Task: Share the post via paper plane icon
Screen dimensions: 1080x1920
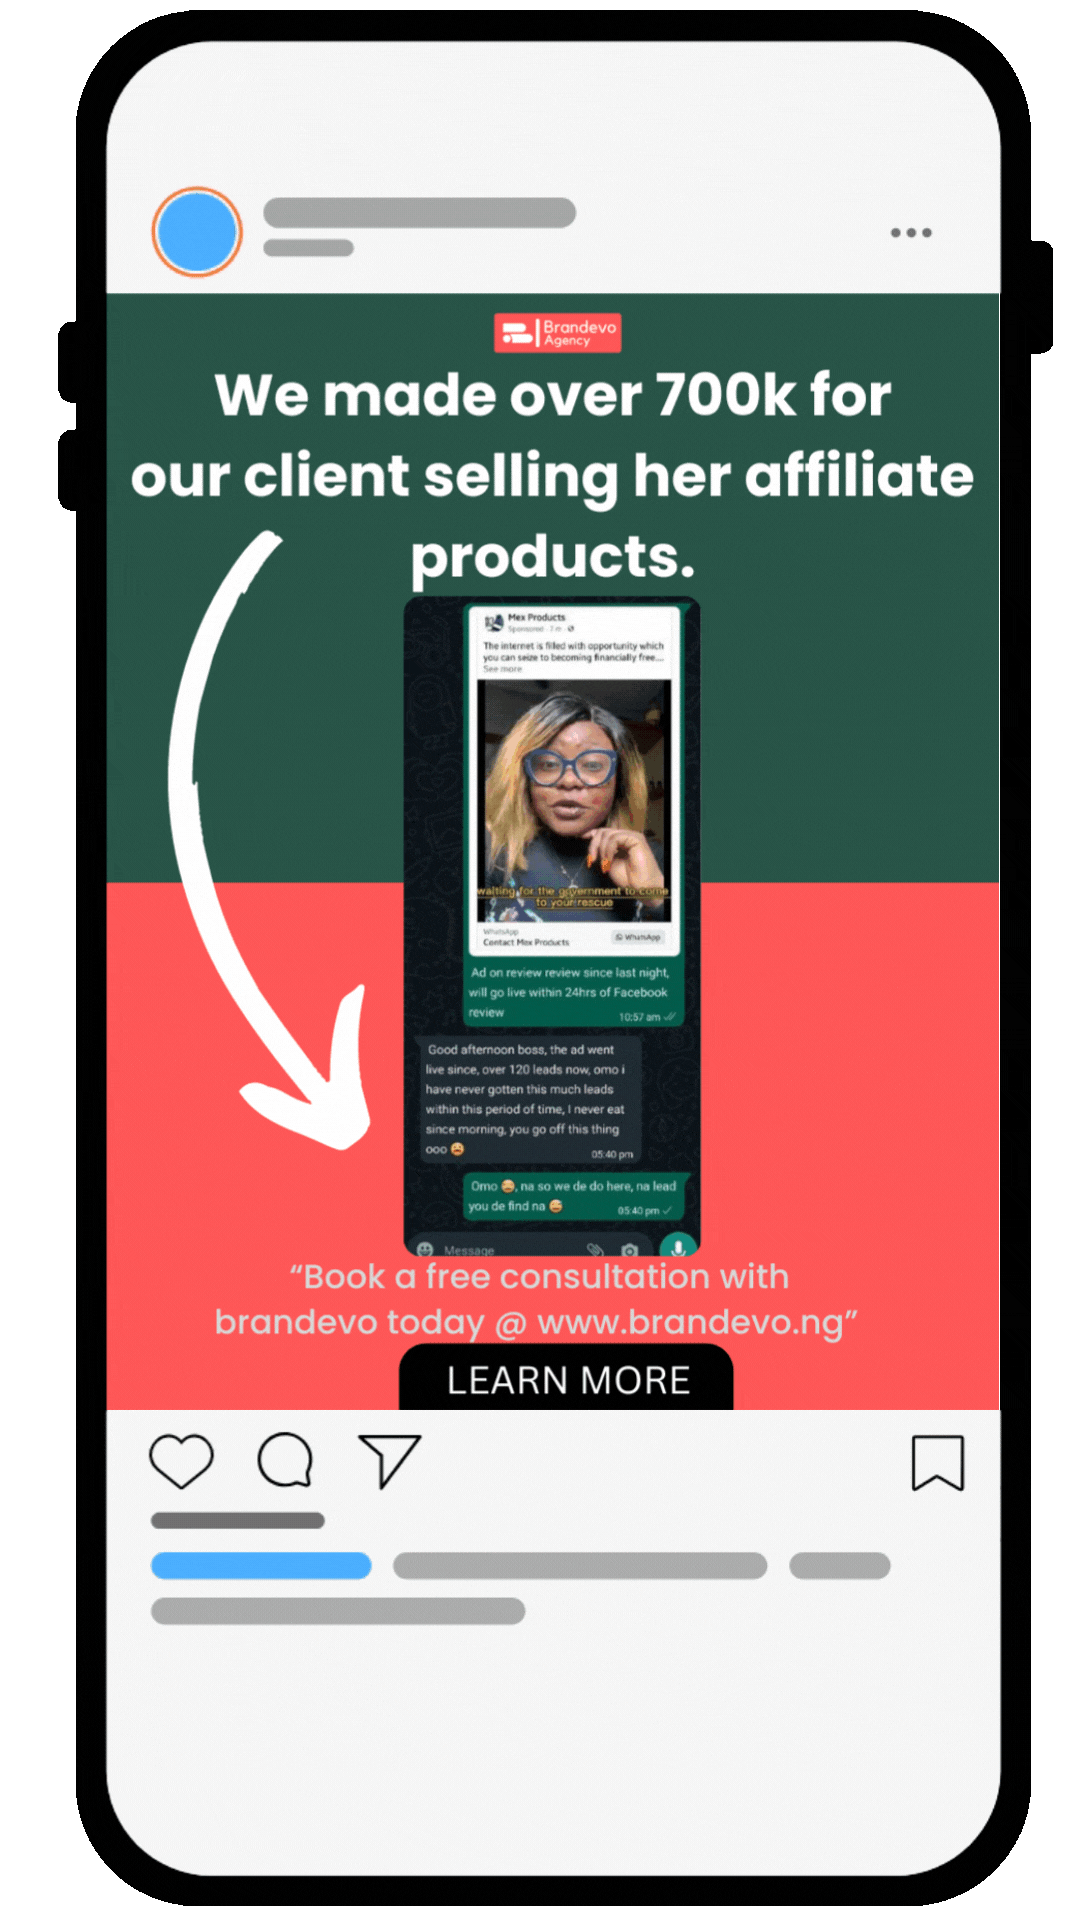Action: (x=389, y=1460)
